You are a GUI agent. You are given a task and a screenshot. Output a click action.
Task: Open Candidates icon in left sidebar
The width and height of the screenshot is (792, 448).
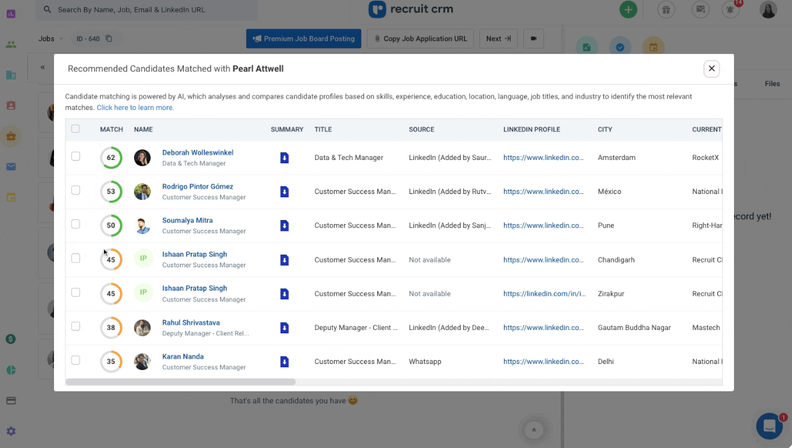coord(11,44)
